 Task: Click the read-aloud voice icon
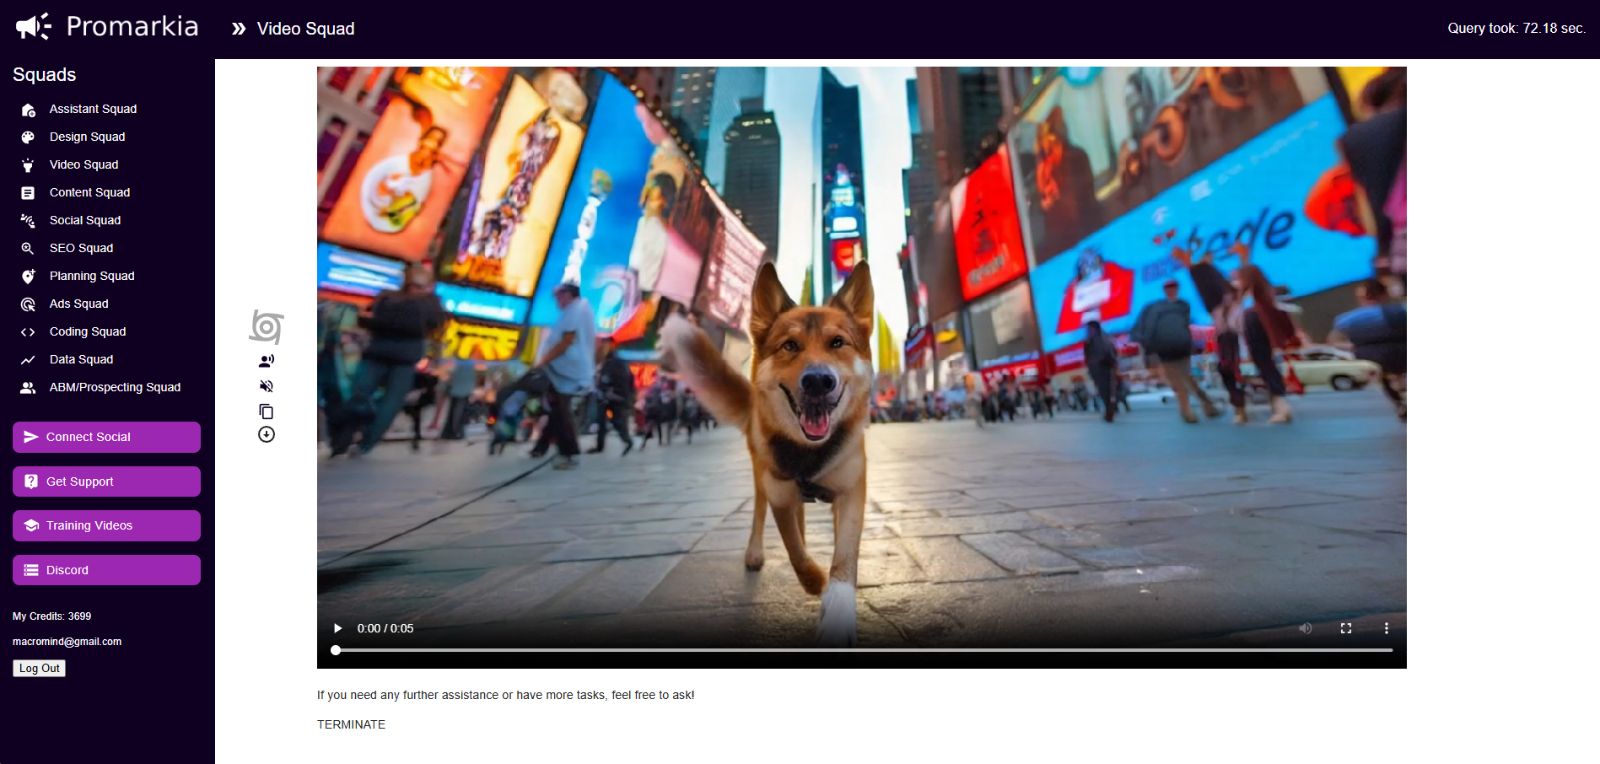tap(266, 361)
